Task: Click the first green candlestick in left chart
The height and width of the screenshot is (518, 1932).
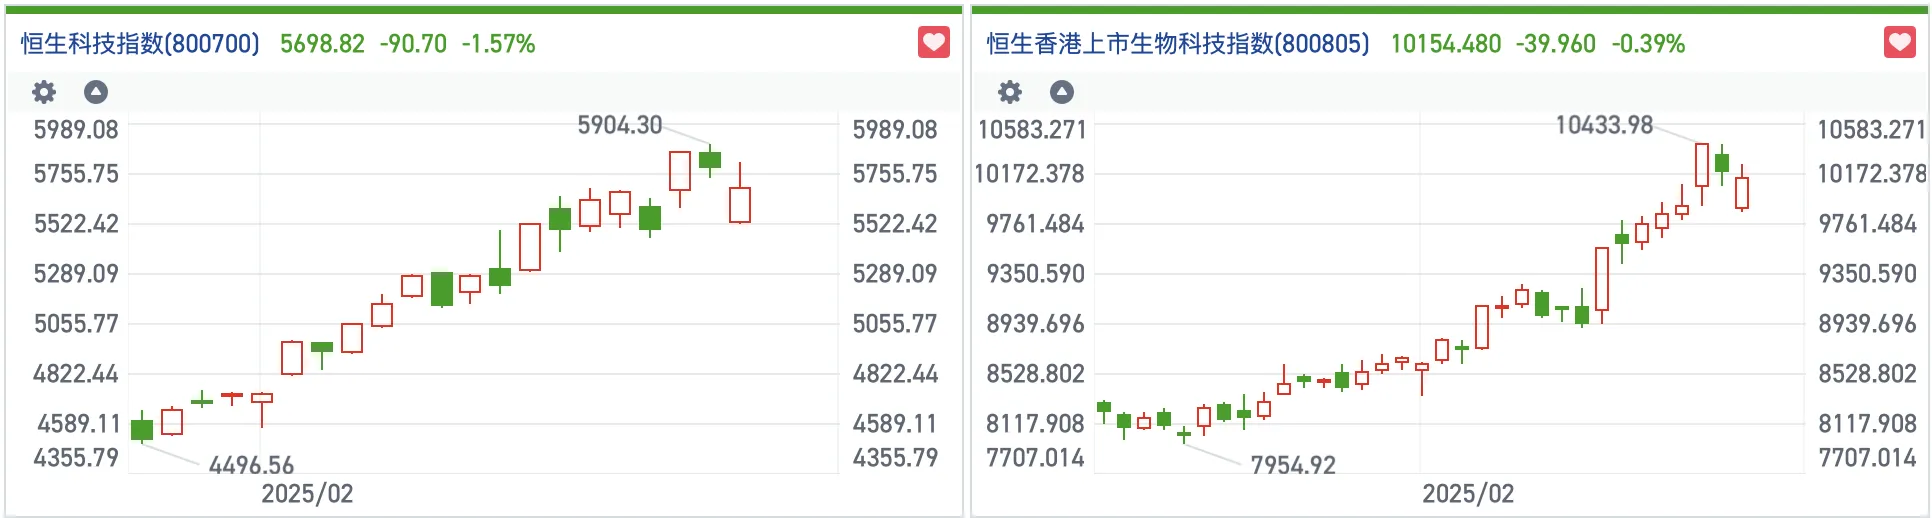Action: click(142, 429)
